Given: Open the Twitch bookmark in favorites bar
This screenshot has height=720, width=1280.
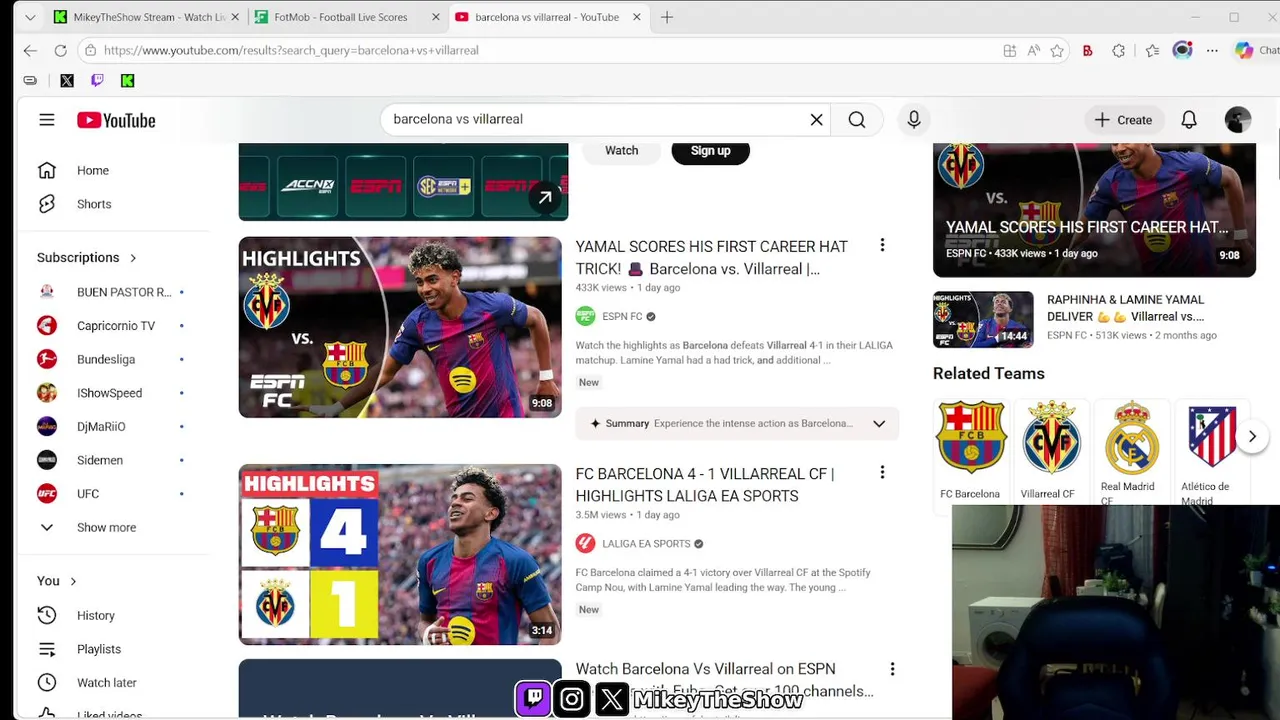Looking at the screenshot, I should click(97, 81).
